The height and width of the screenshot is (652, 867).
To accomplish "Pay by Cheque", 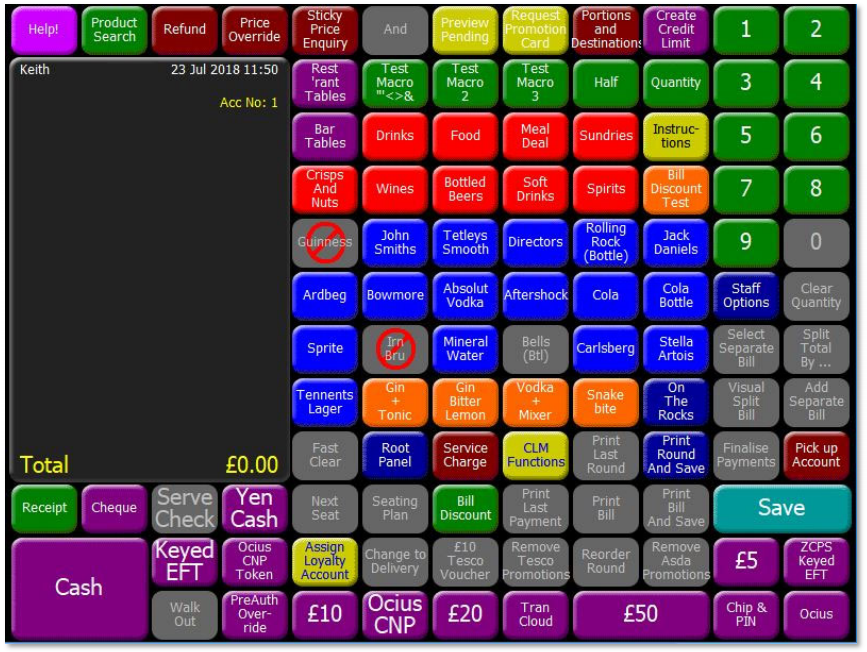I will click(114, 508).
